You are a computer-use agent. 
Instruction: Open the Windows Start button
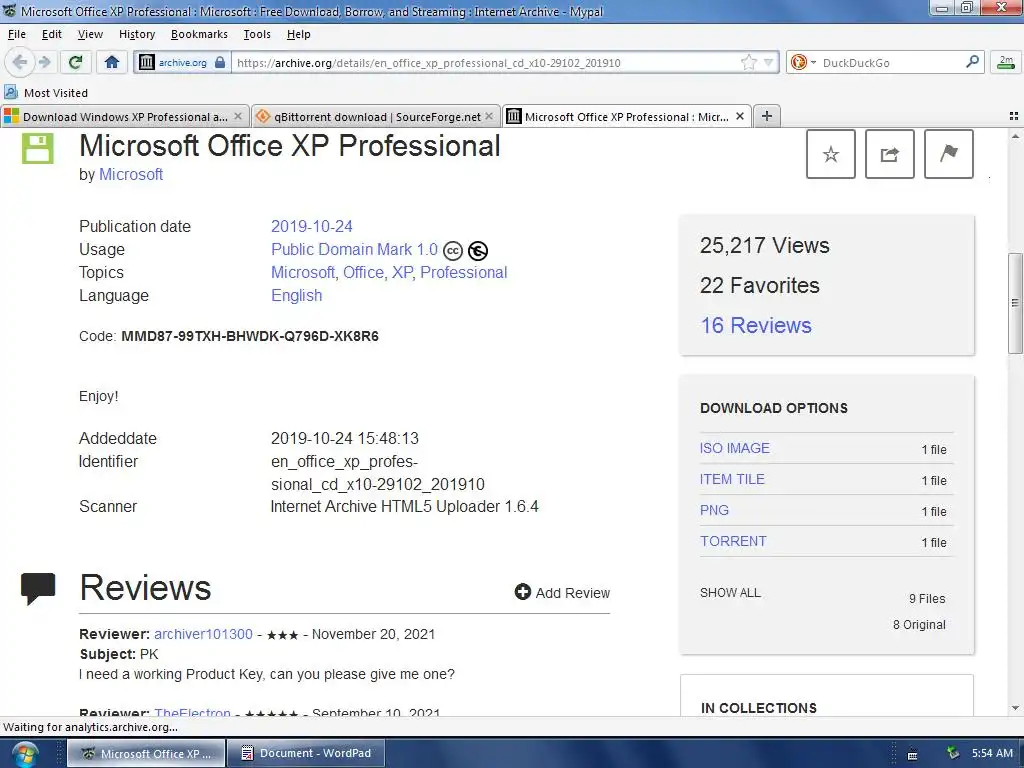(x=24, y=754)
